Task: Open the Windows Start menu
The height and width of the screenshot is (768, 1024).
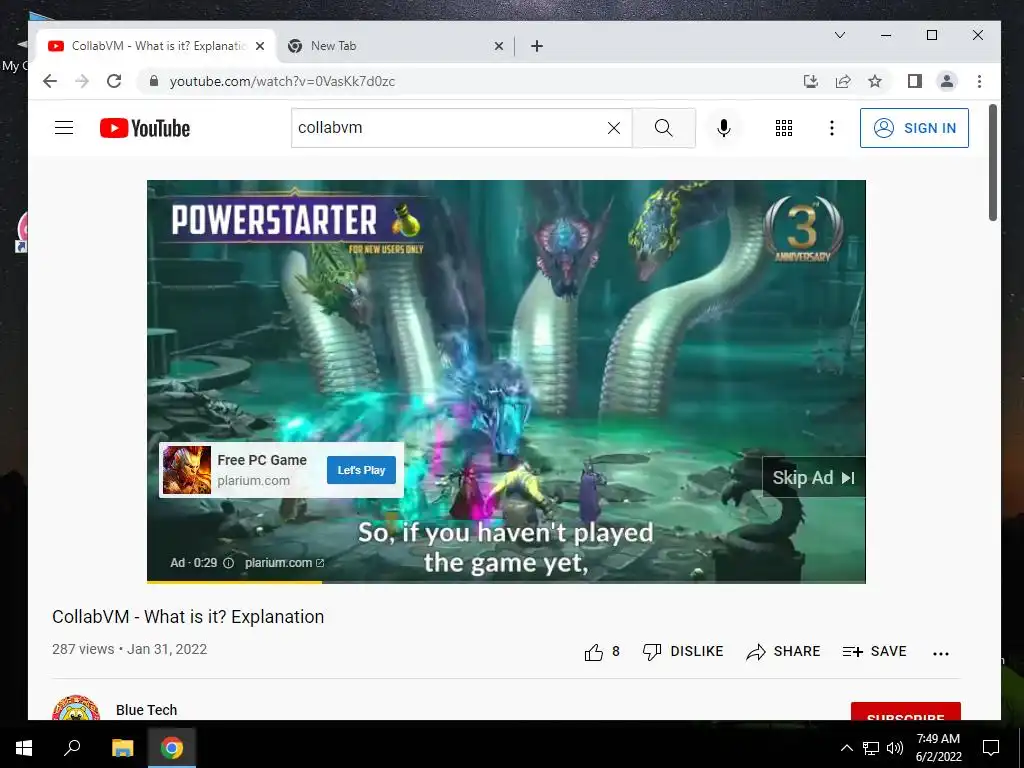Action: 24,748
